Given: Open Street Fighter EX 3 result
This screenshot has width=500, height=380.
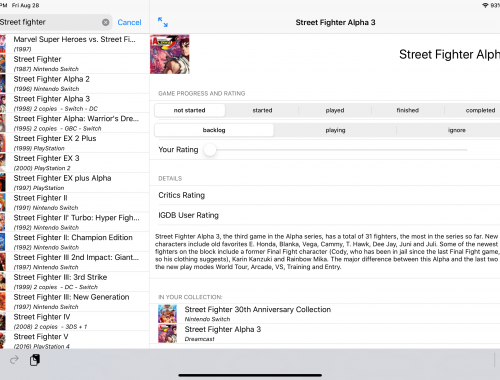Looking at the screenshot, I should [75, 163].
